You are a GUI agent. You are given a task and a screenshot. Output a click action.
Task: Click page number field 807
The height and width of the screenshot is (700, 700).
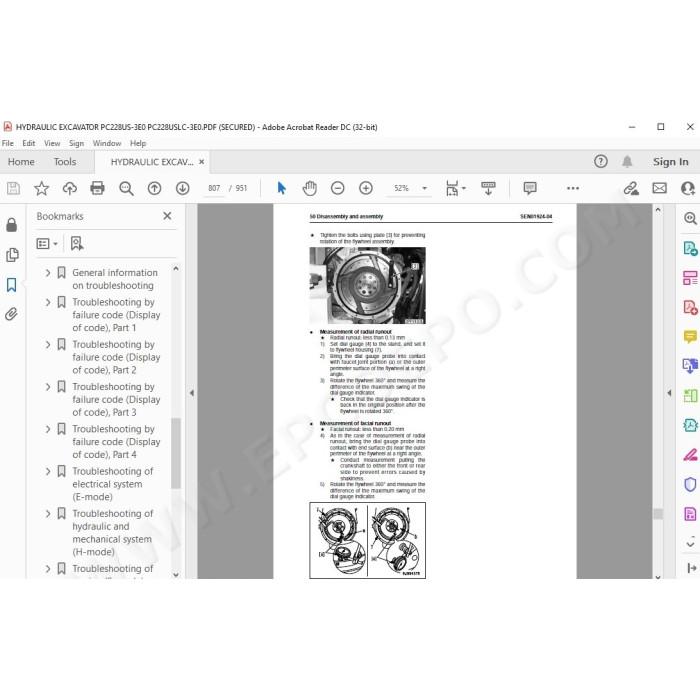click(x=214, y=188)
